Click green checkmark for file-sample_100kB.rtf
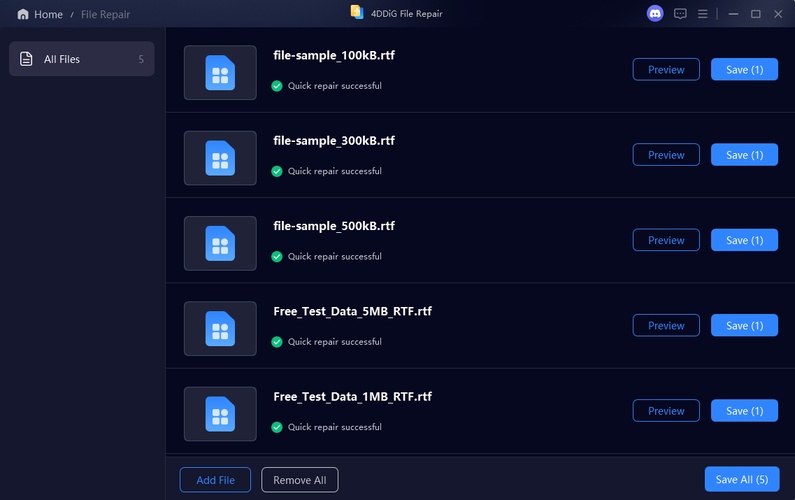The height and width of the screenshot is (500, 795). pos(277,86)
